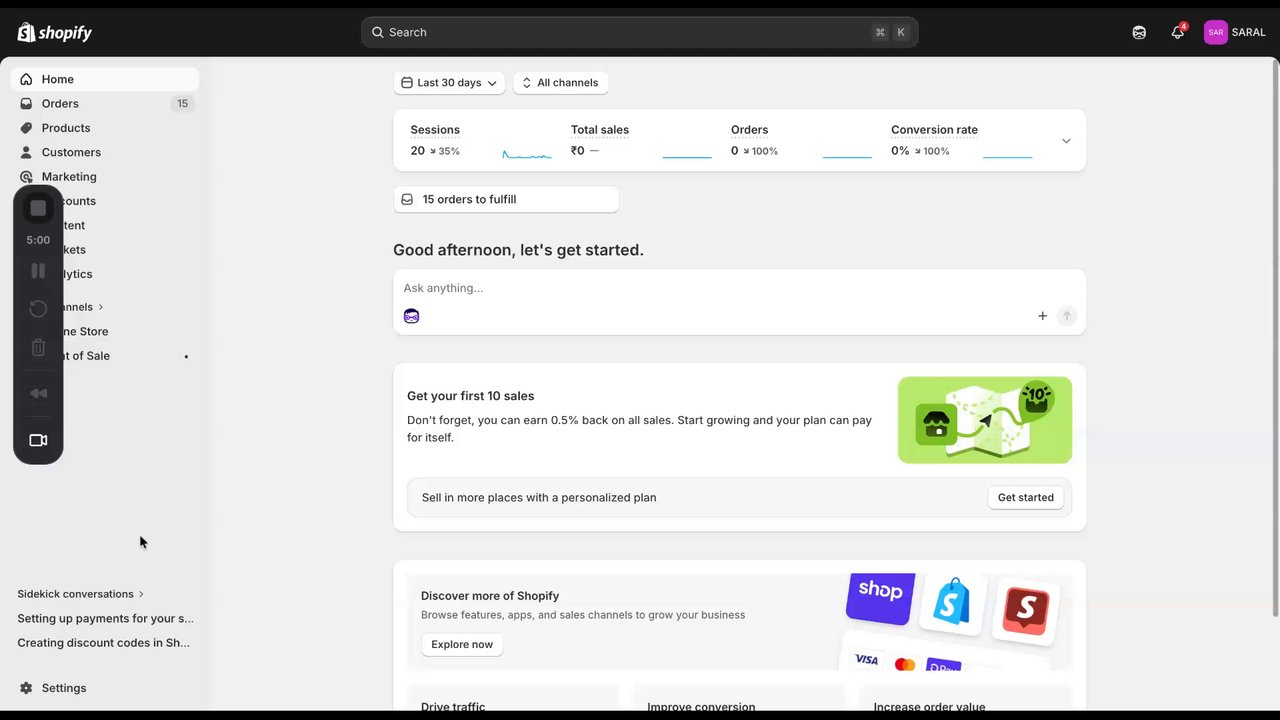
Task: Click the calendar icon in date filter
Action: (407, 83)
